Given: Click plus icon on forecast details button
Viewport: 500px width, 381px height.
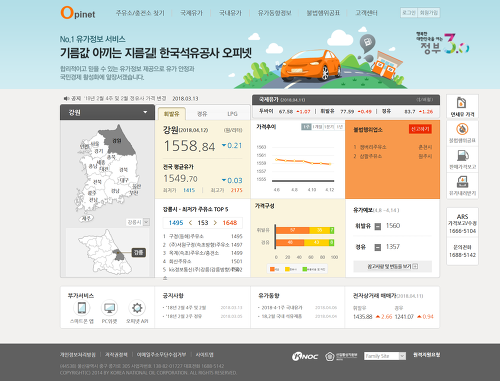Looking at the screenshot, I should coord(415,266).
